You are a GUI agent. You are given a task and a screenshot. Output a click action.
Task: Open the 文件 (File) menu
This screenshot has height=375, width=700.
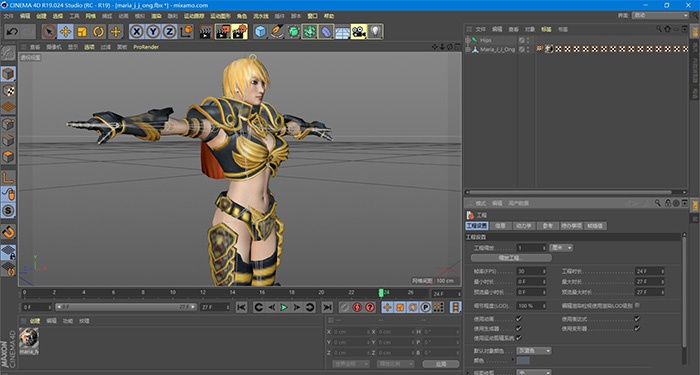[8, 16]
